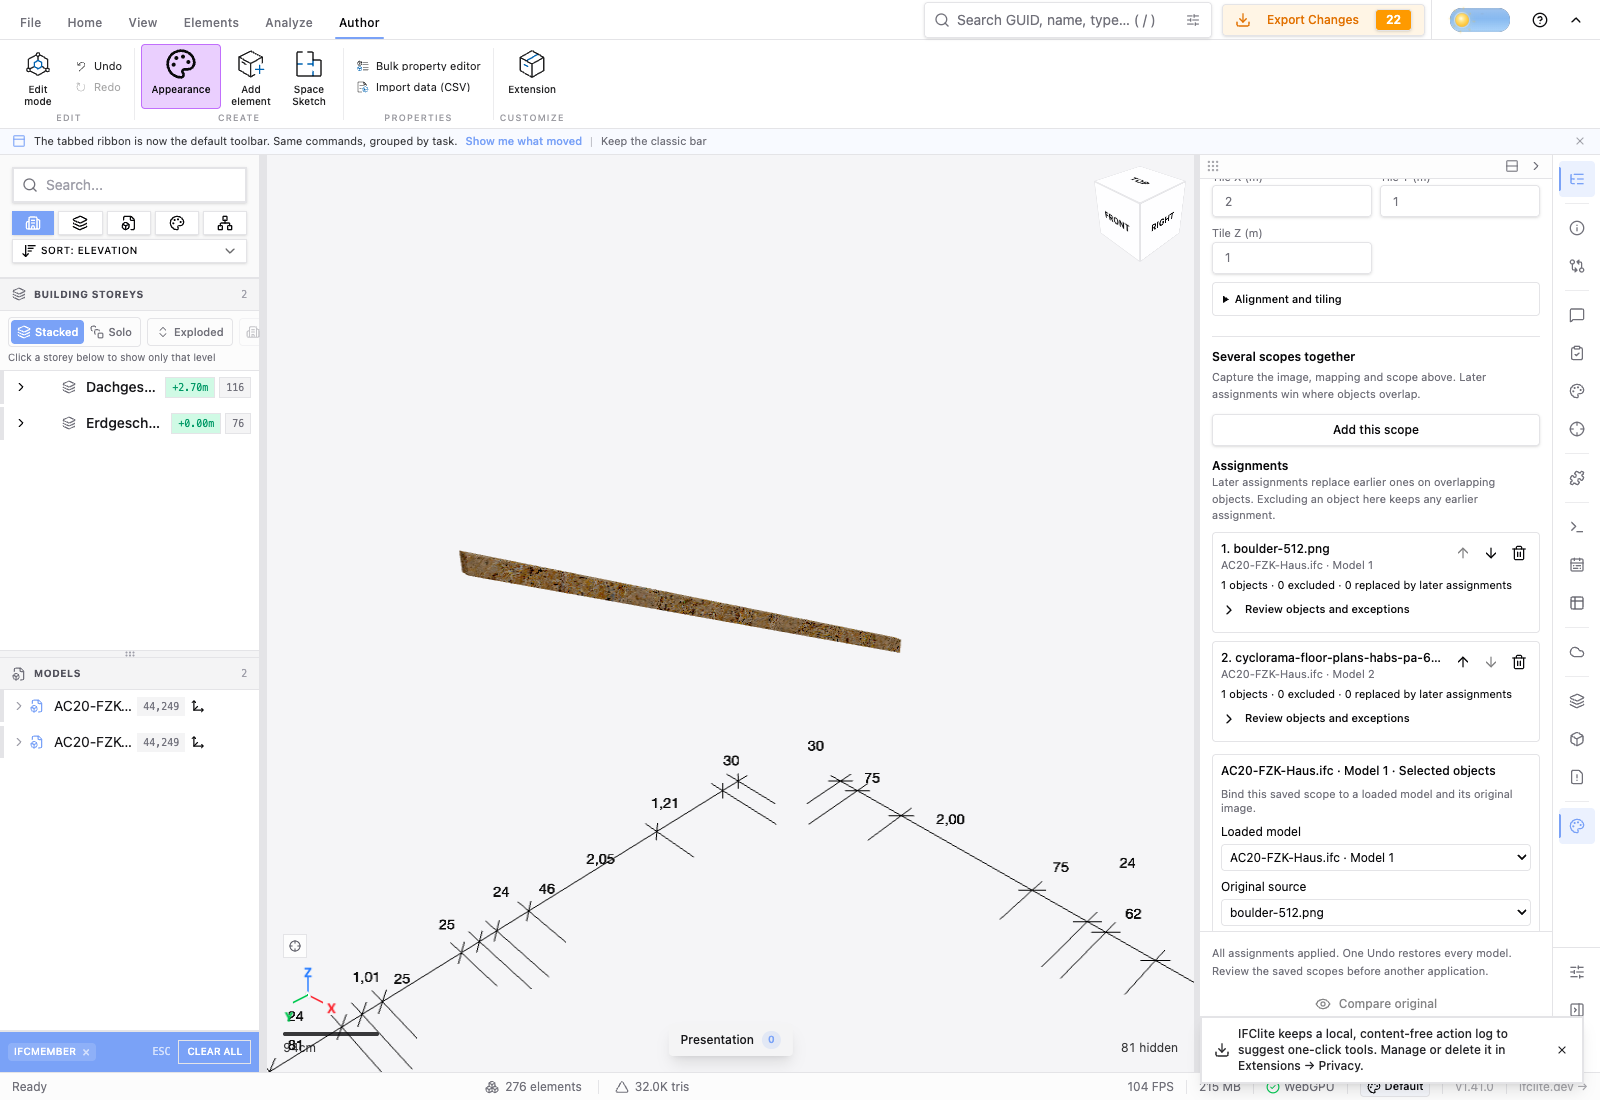Launch the Space Sketch tool
The width and height of the screenshot is (1600, 1100).
[x=309, y=79]
